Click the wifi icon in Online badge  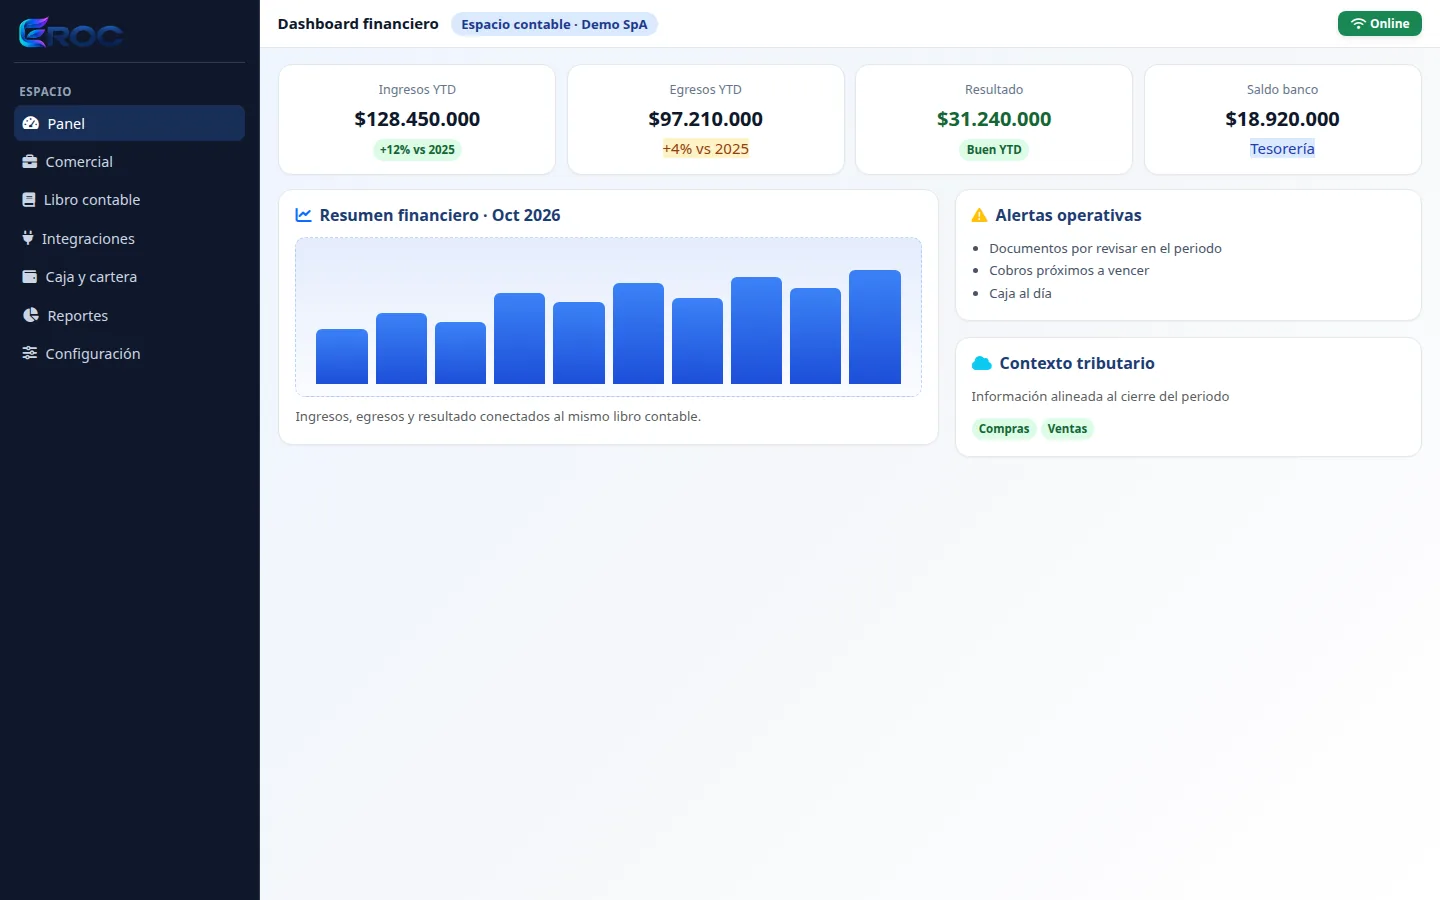point(1358,24)
